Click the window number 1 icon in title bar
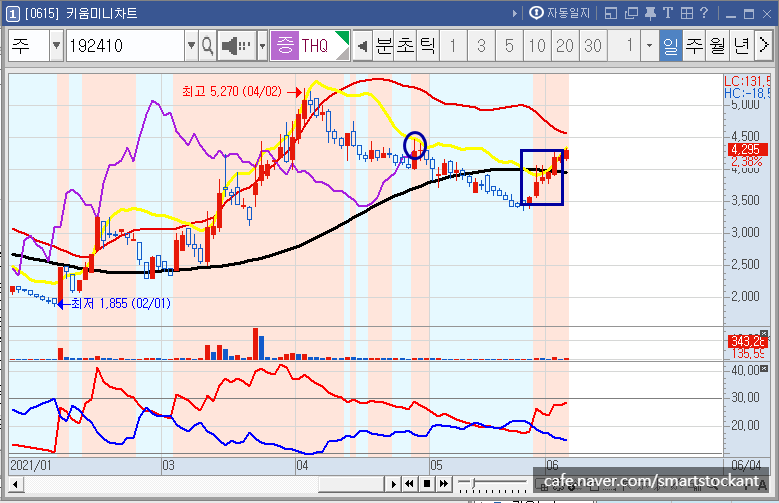Viewport: 779px width, 503px height. (x=12, y=14)
